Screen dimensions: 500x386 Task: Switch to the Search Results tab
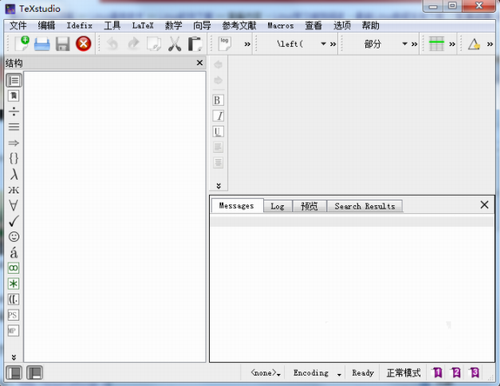pos(365,206)
